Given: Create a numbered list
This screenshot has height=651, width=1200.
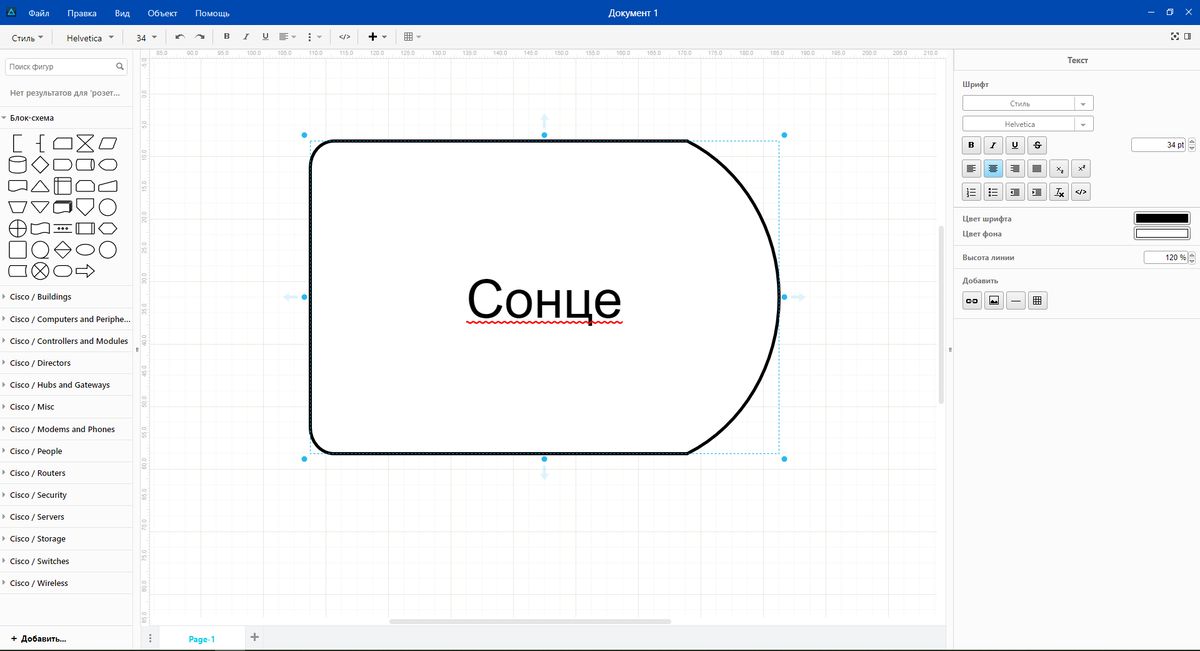Looking at the screenshot, I should 971,192.
